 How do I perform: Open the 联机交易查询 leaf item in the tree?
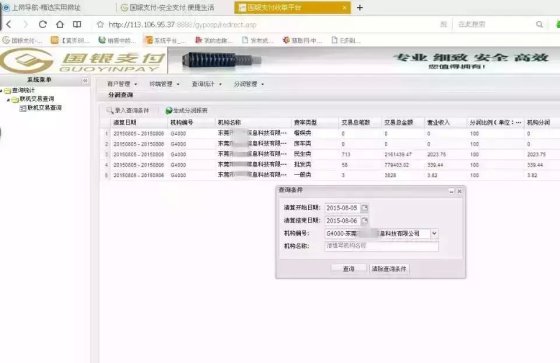(x=45, y=108)
